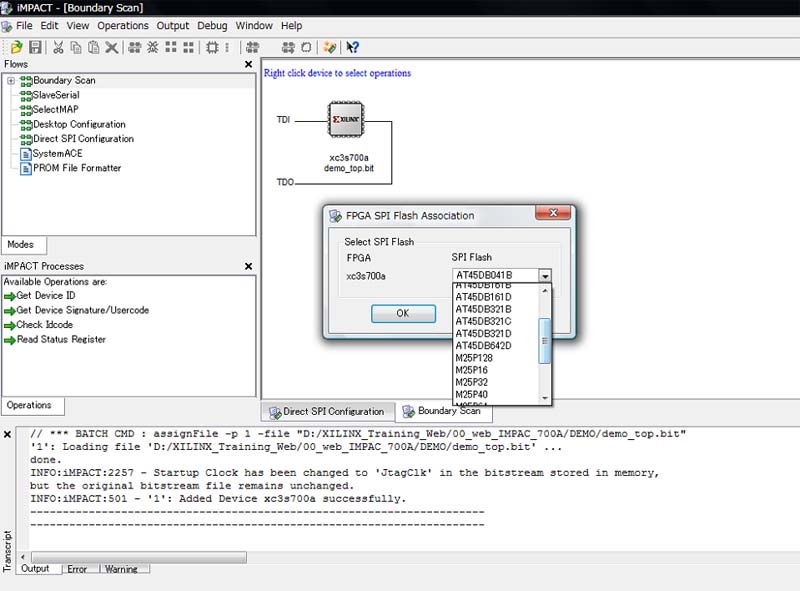Image resolution: width=800 pixels, height=591 pixels.
Task: Launch the wizard toolbar icon
Action: (x=330, y=47)
